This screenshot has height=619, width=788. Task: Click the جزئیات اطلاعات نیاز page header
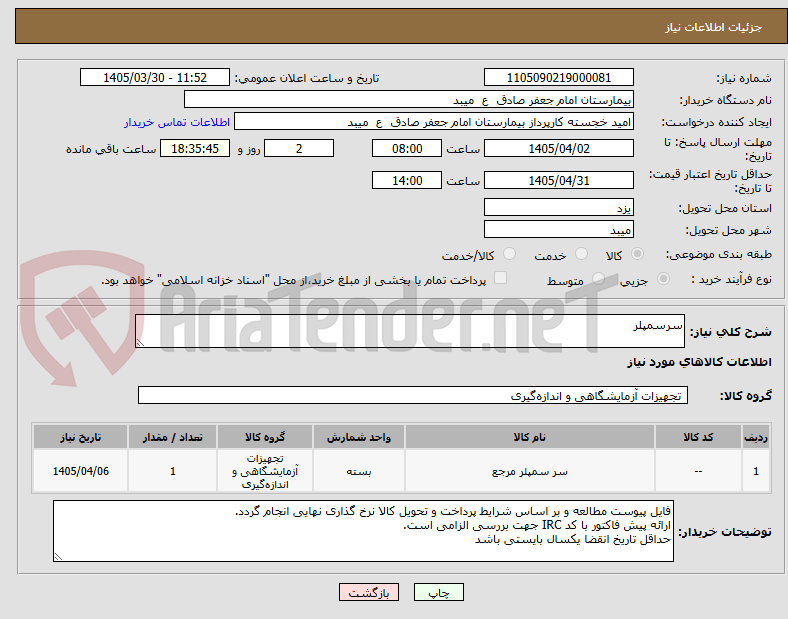coord(714,27)
